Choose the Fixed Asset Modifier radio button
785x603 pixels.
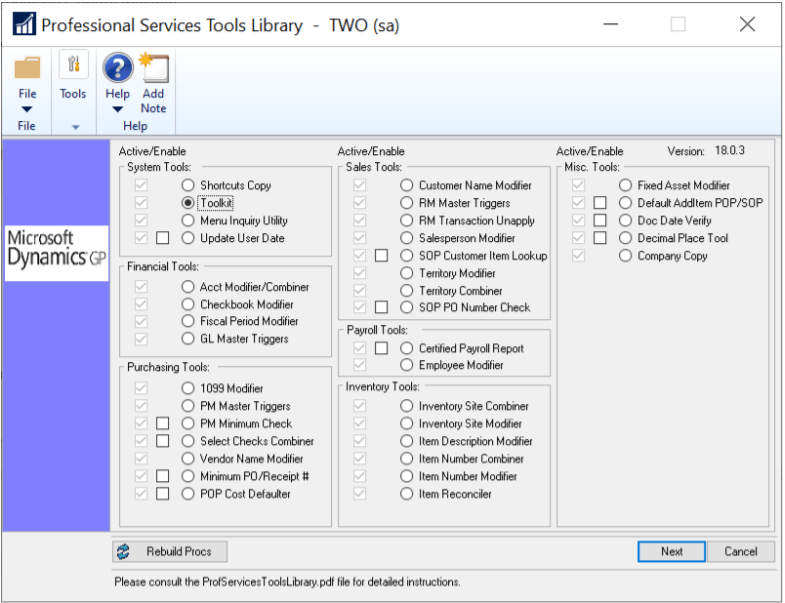(625, 185)
